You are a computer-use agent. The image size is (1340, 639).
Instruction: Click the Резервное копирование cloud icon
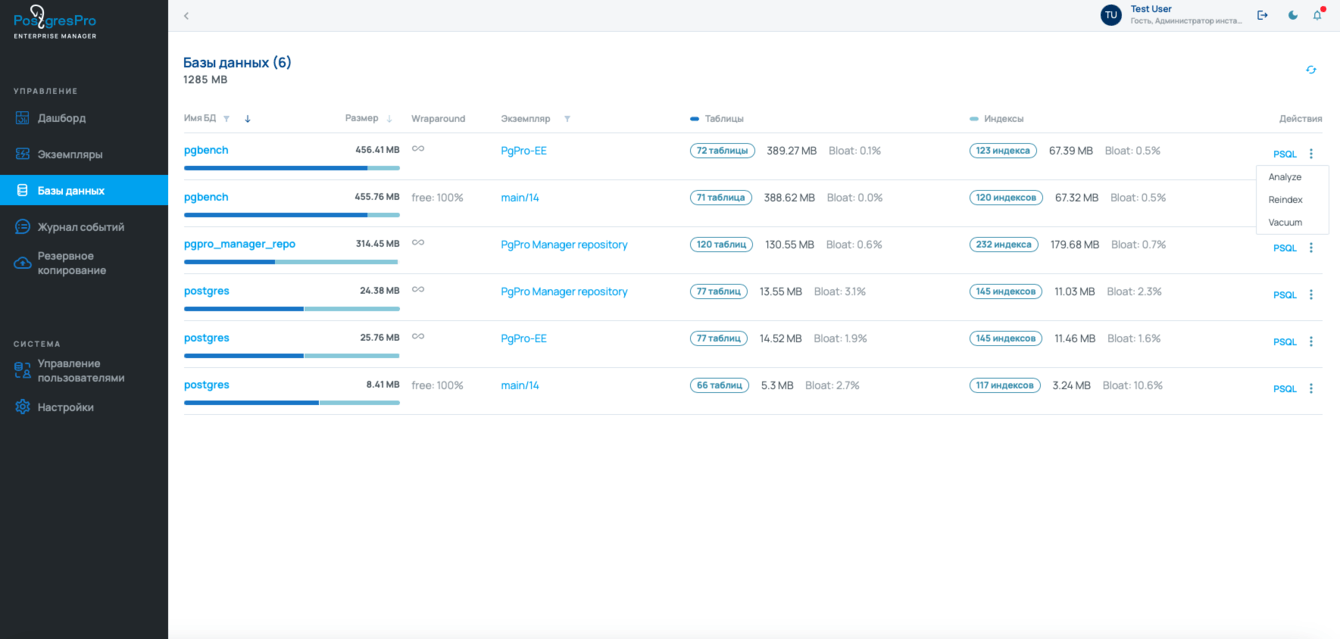tap(22, 263)
